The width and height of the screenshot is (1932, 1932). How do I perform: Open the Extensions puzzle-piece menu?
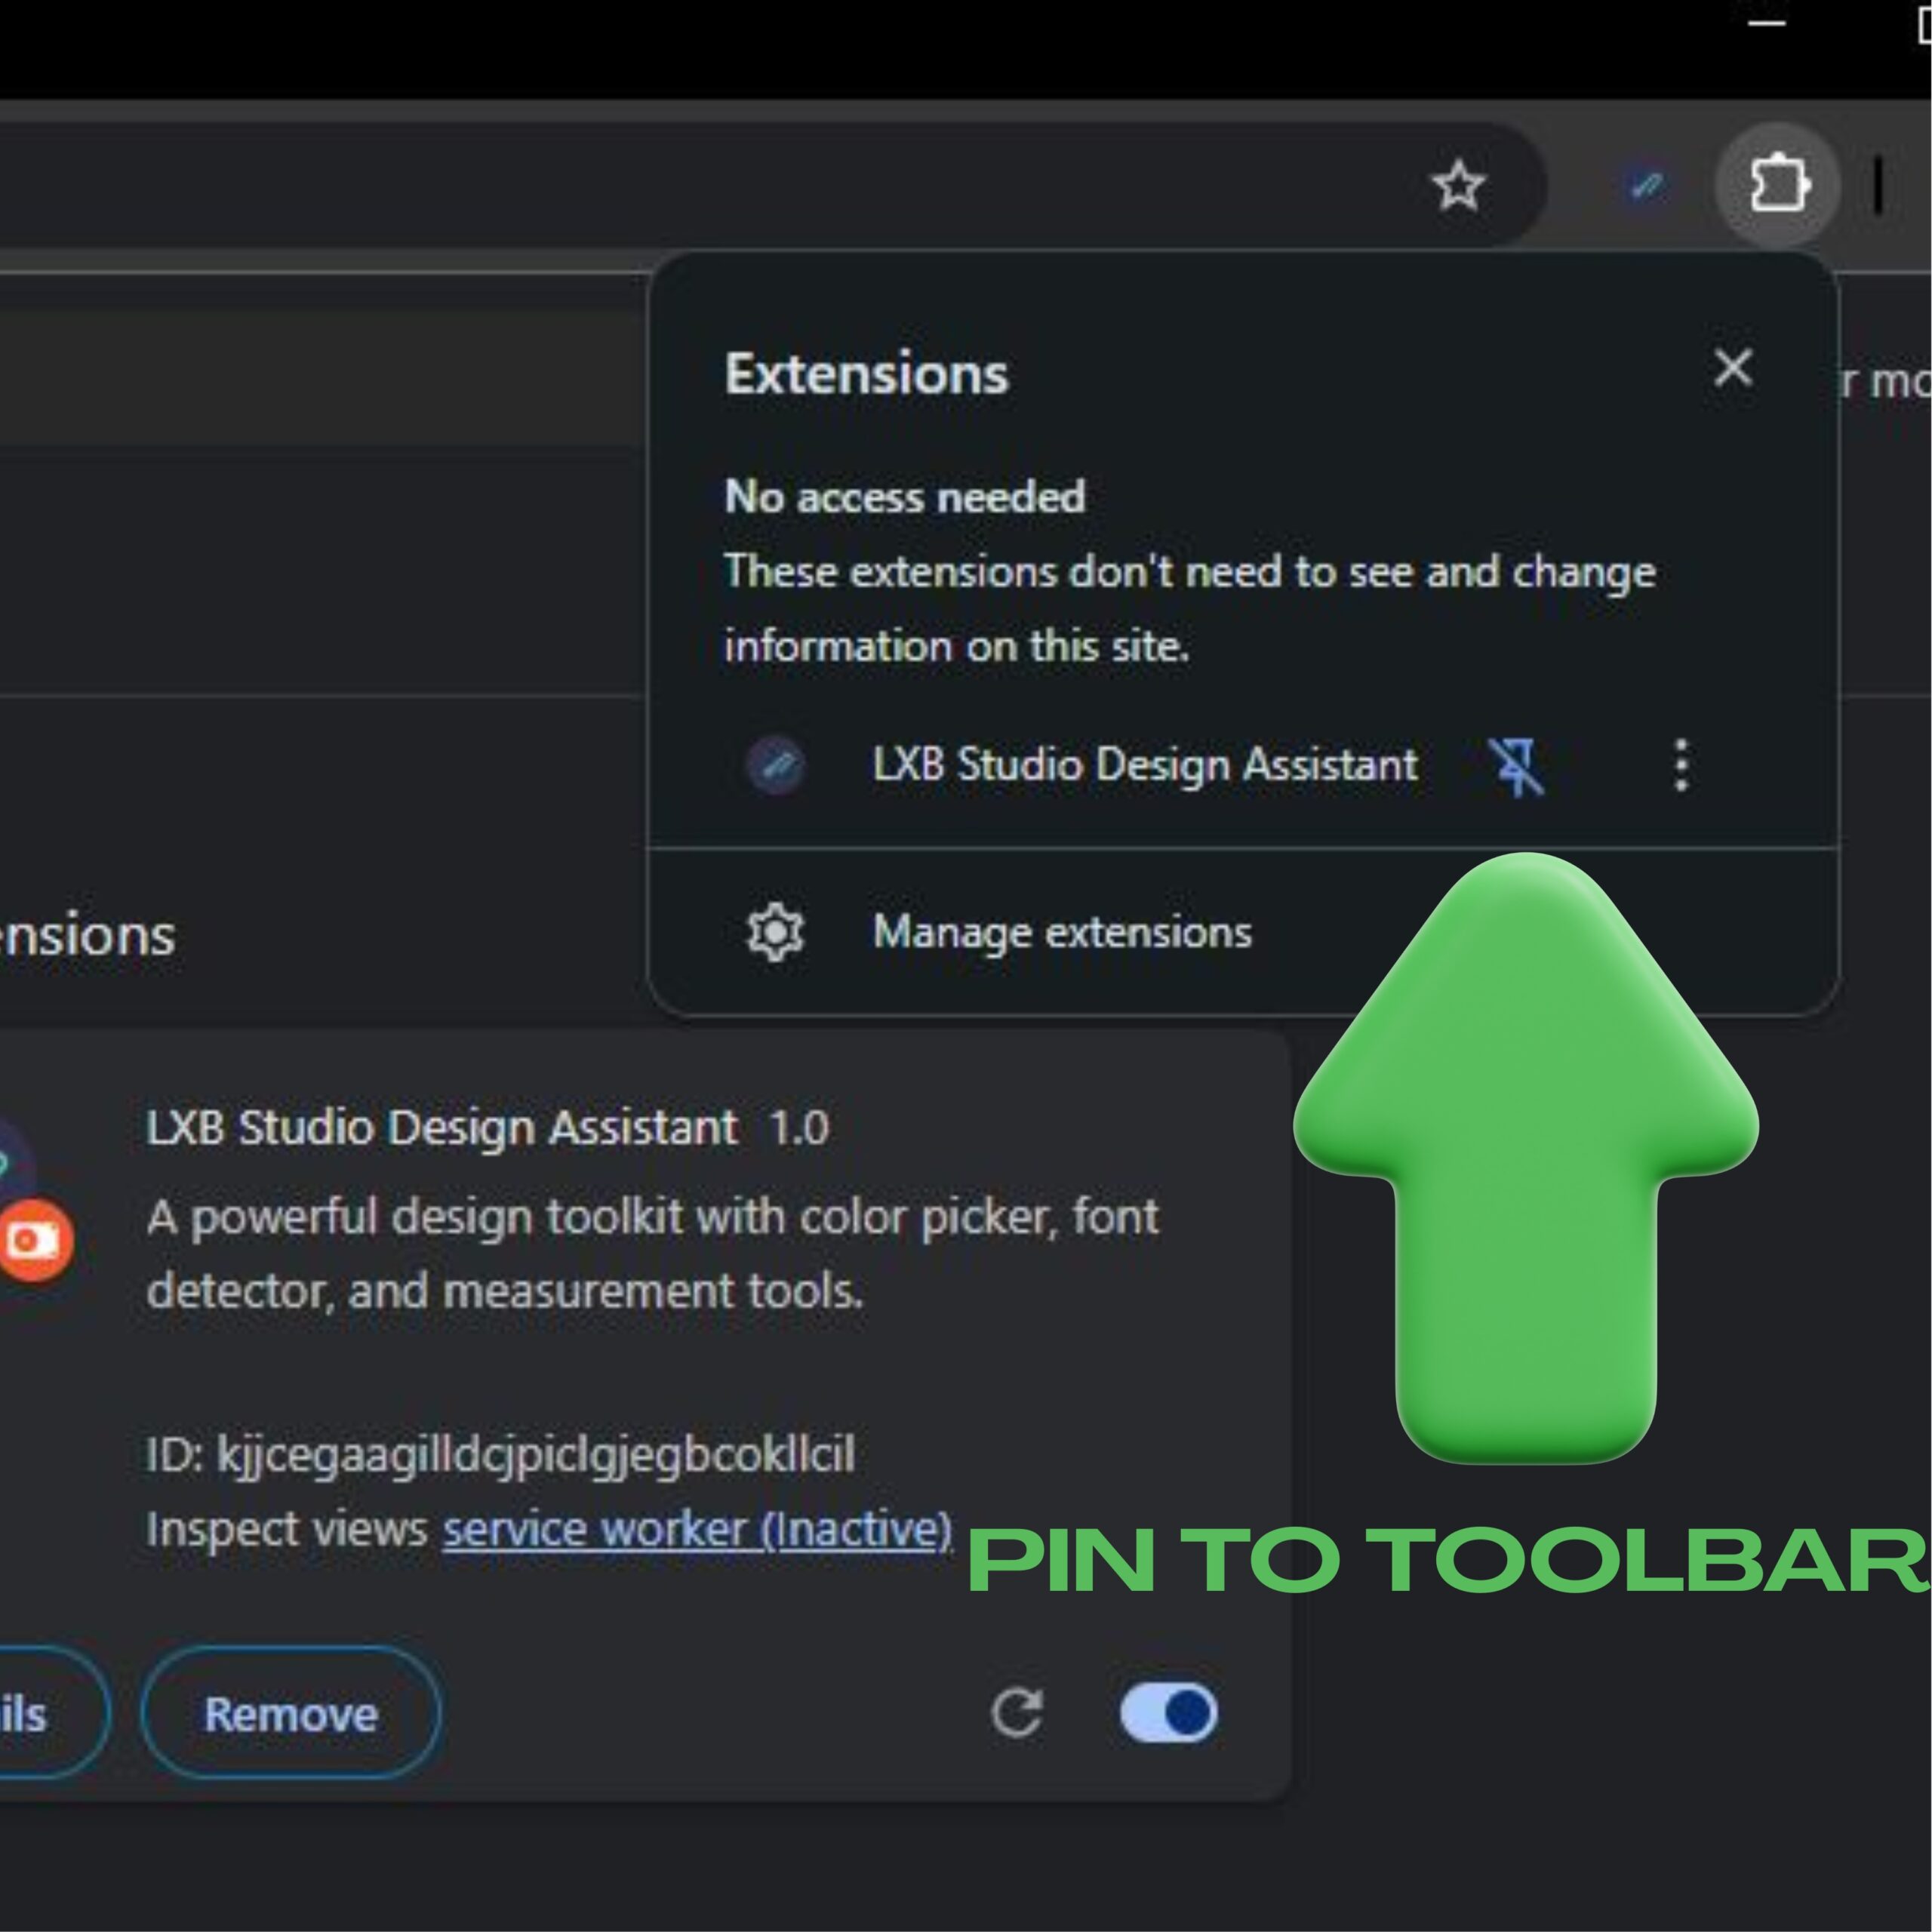pos(1777,184)
